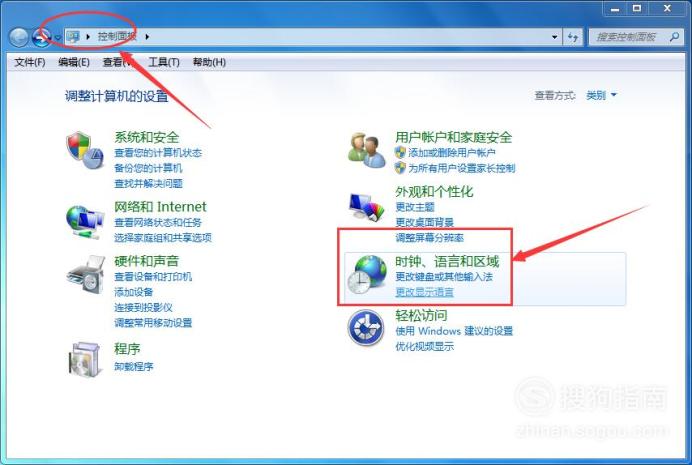
Task: Open the Ease of Access icon
Action: 366,328
